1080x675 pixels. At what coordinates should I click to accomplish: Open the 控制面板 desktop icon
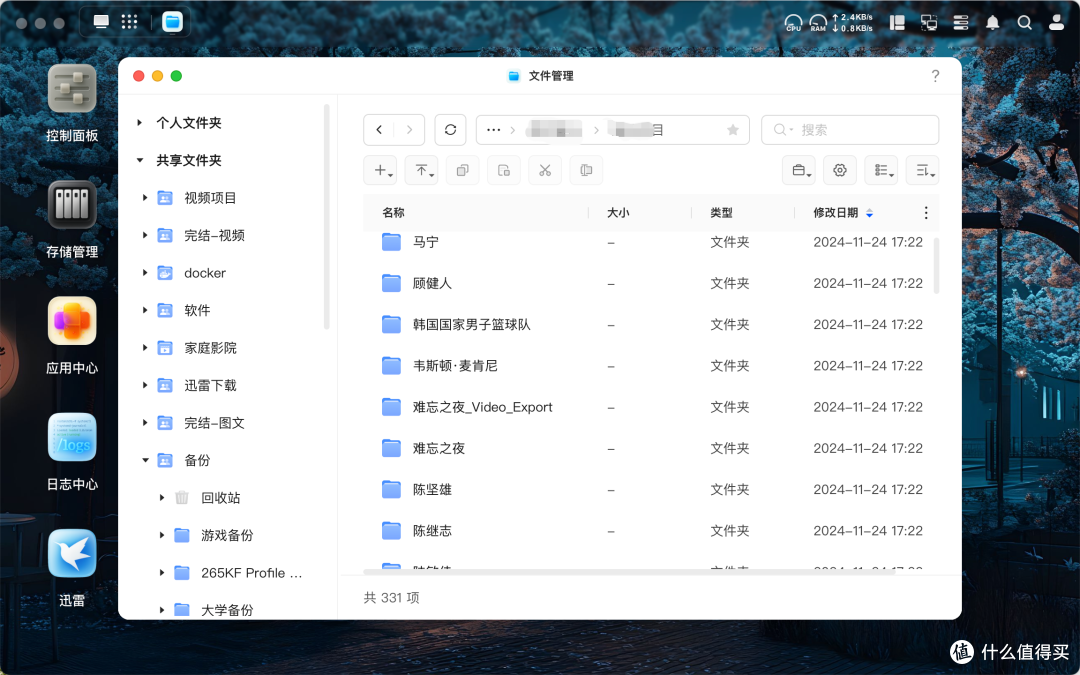tap(72, 89)
